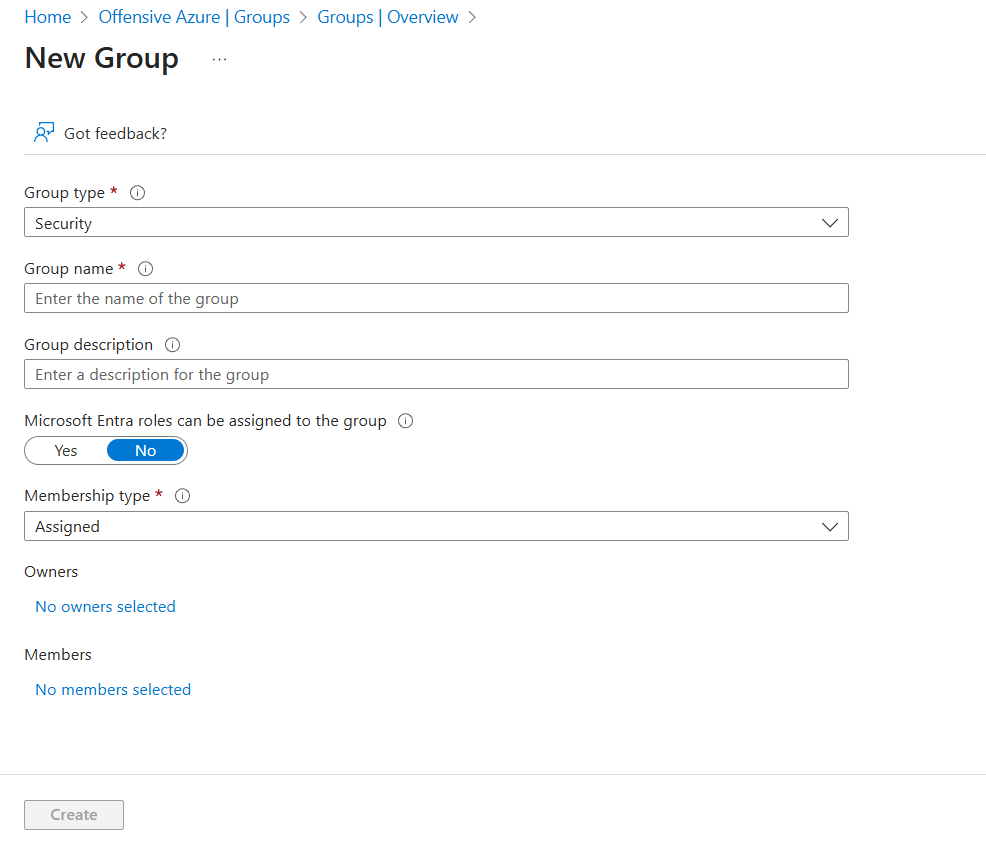Open the Group type Security dropdown
Screen dimensions: 986x843
tap(436, 223)
